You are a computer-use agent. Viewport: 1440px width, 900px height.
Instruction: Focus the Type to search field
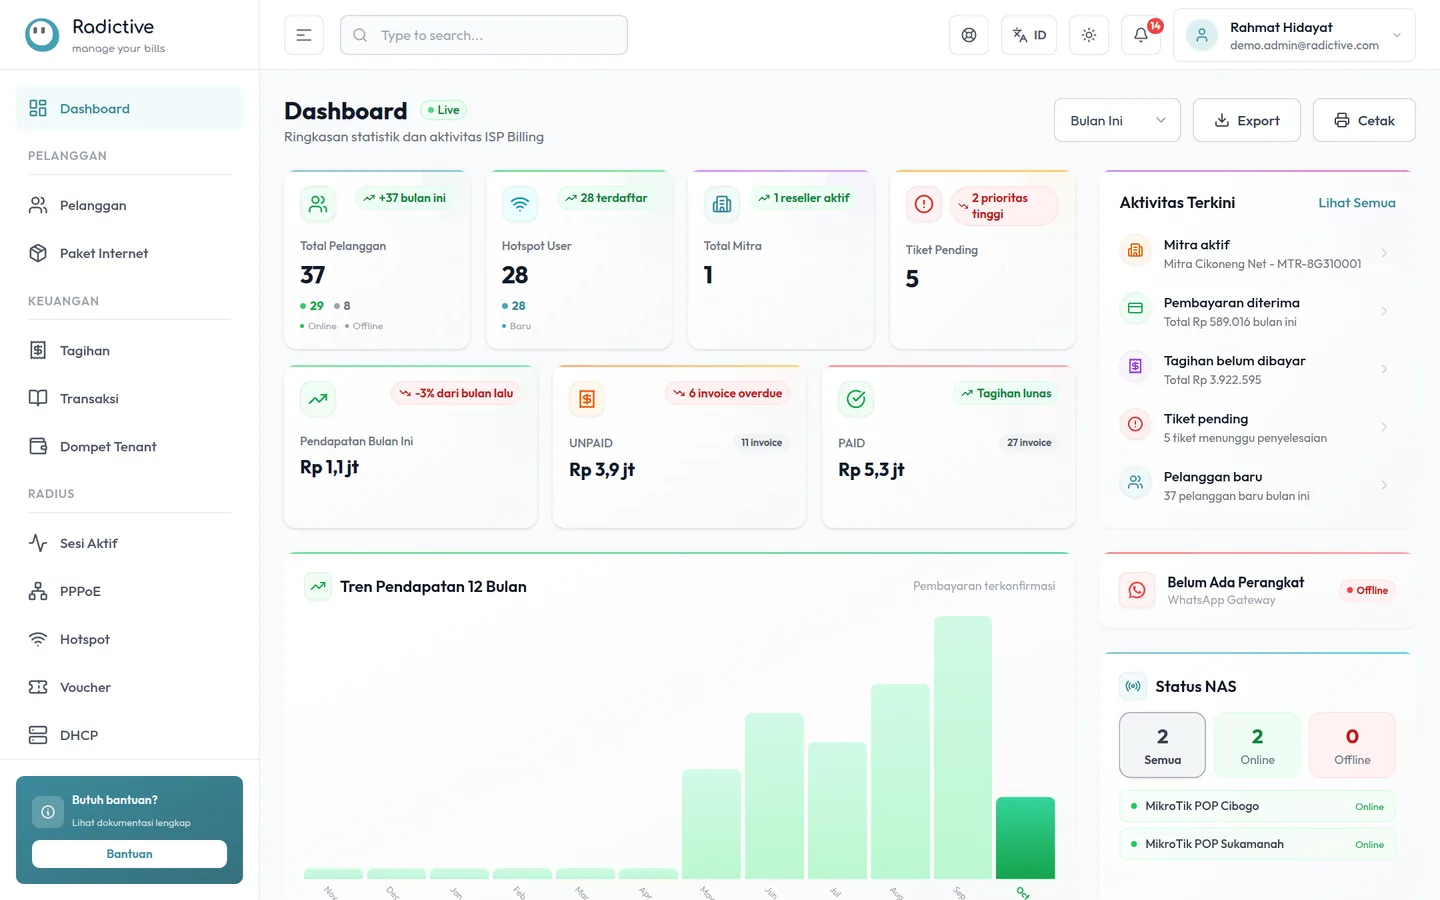coord(484,35)
